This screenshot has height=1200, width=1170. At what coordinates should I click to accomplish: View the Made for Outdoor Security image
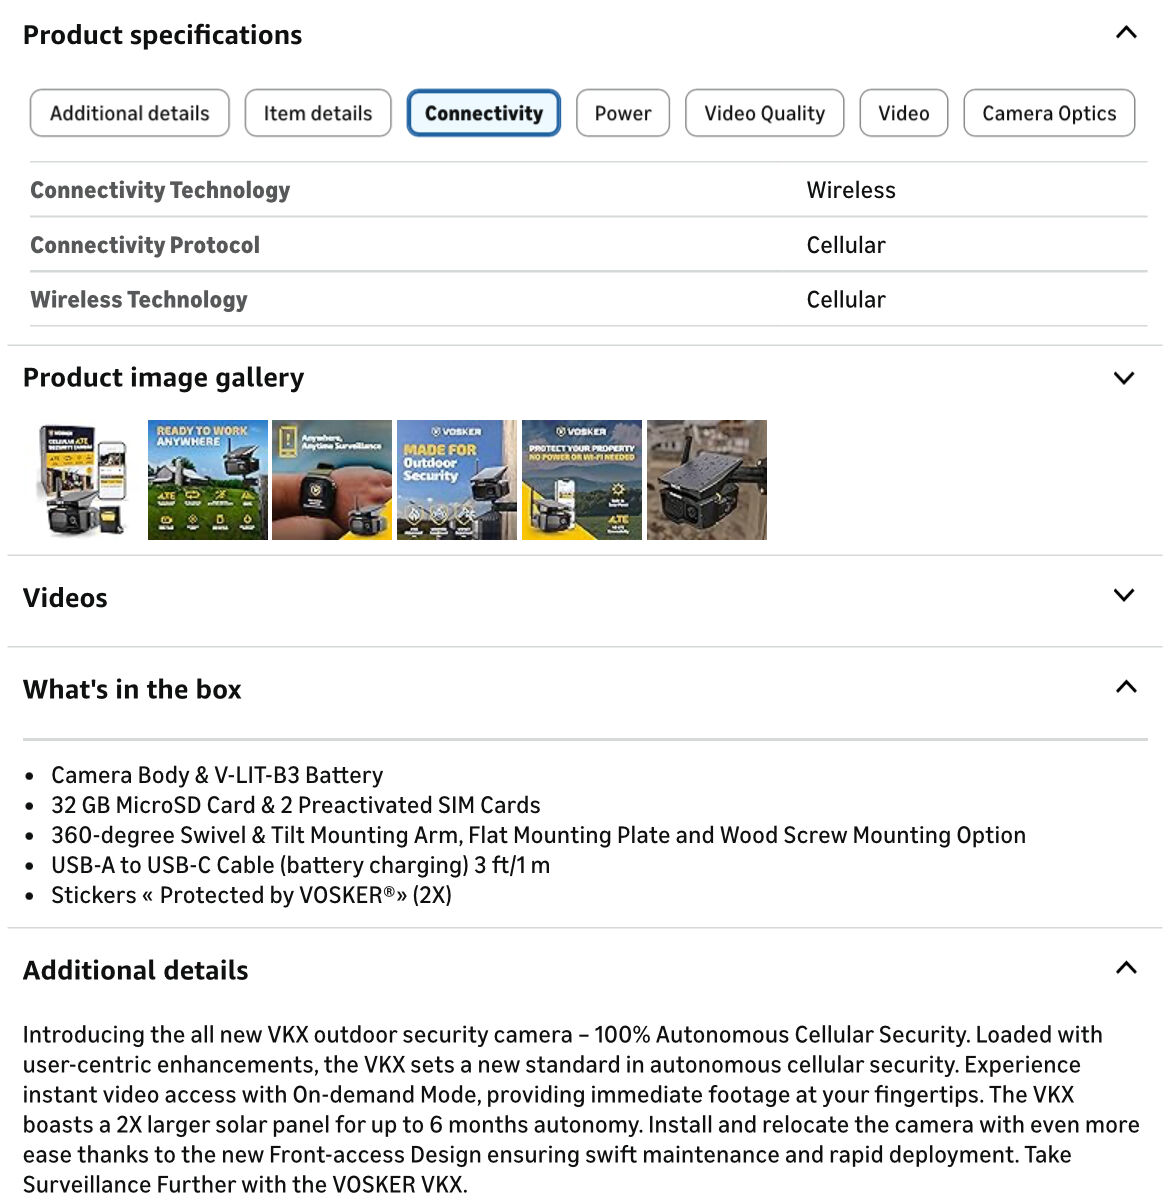[457, 480]
